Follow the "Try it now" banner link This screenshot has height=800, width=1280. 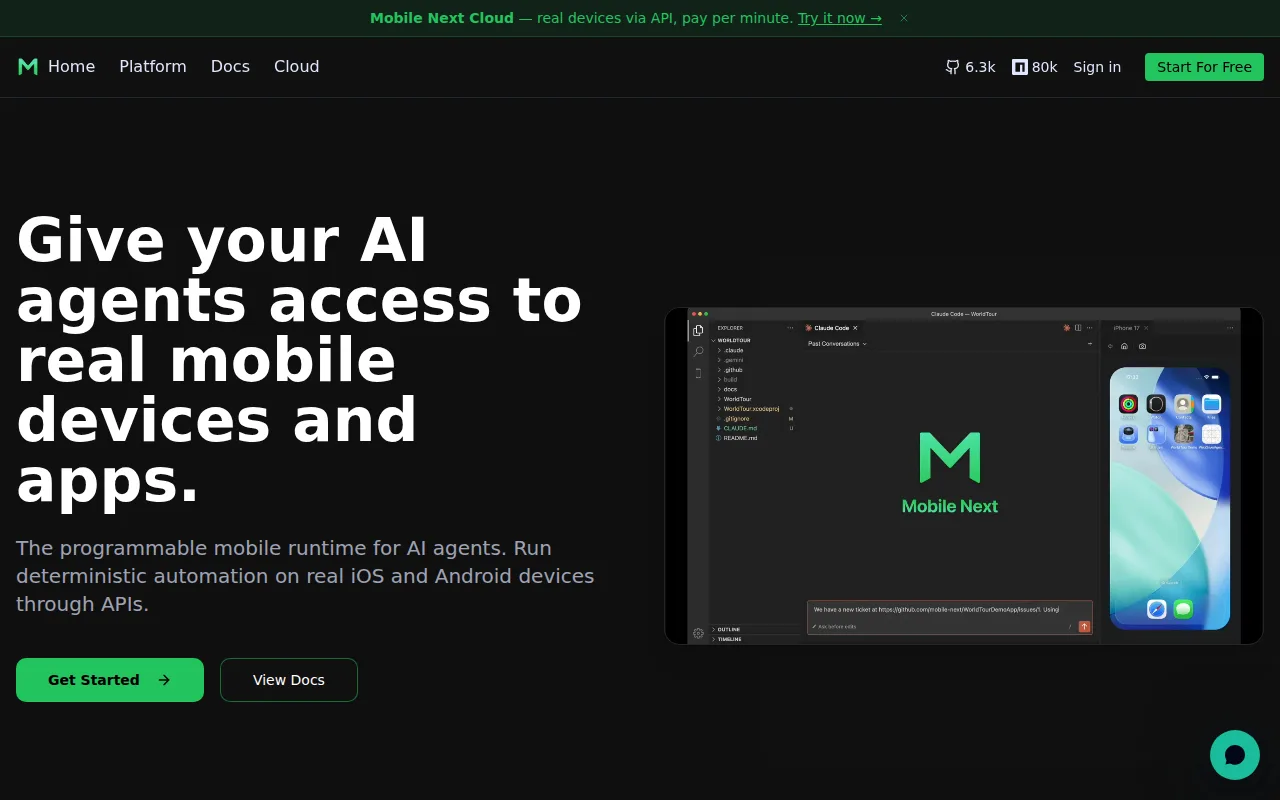(x=840, y=18)
